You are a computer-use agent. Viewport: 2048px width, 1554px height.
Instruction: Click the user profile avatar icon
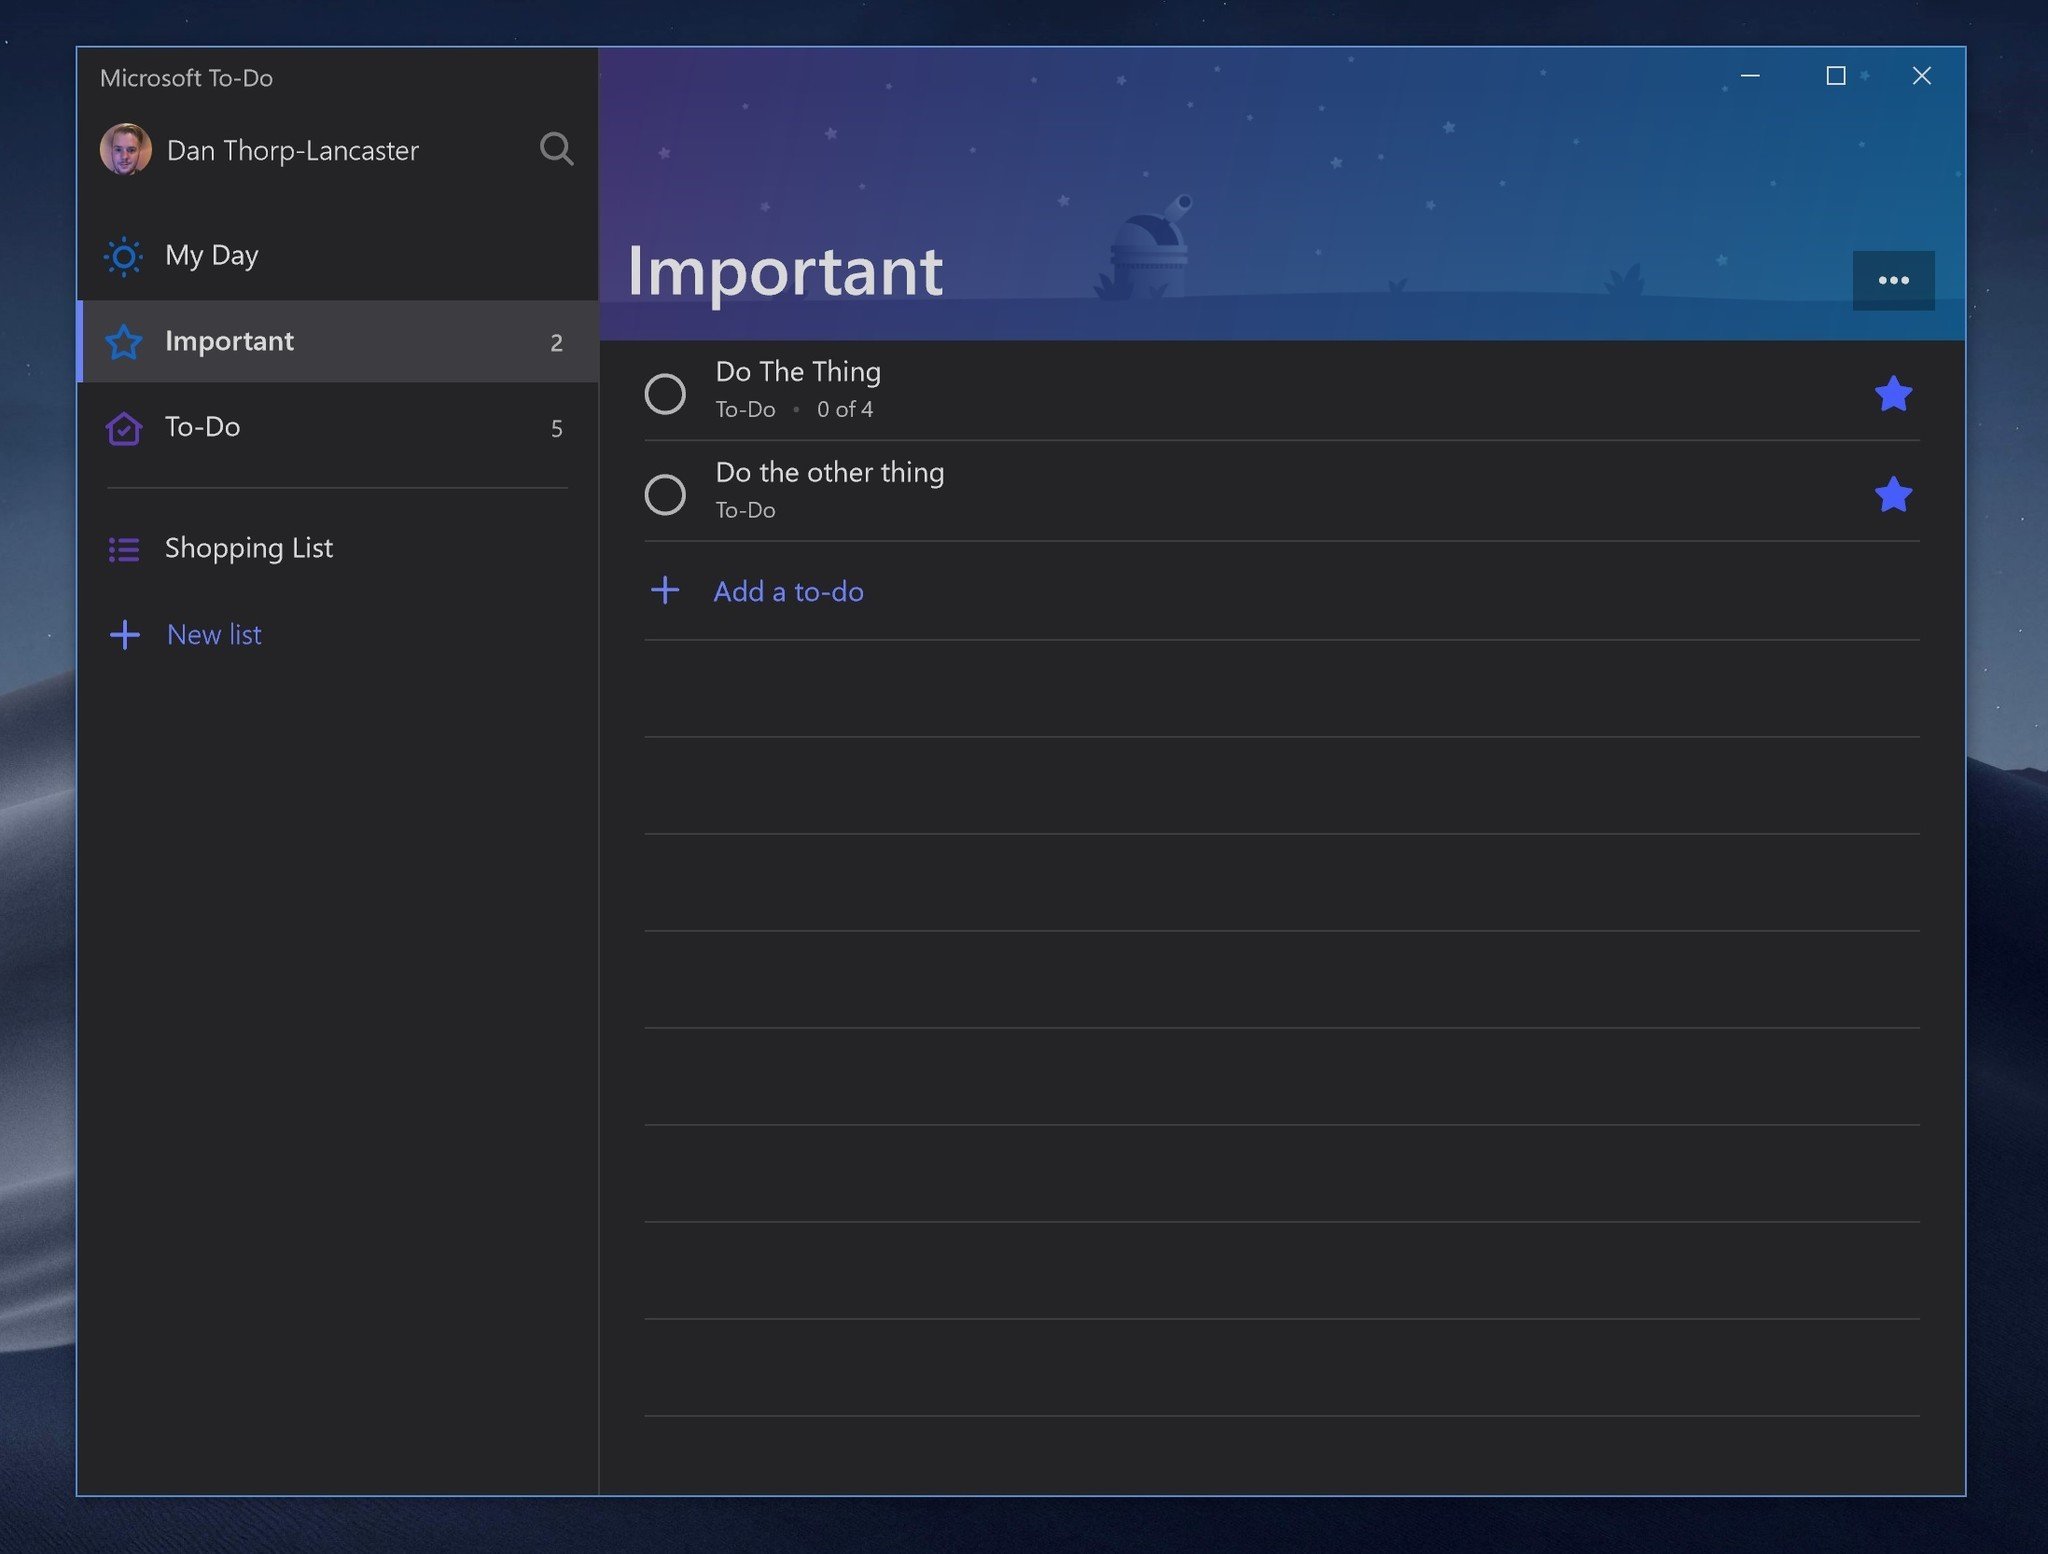click(126, 149)
